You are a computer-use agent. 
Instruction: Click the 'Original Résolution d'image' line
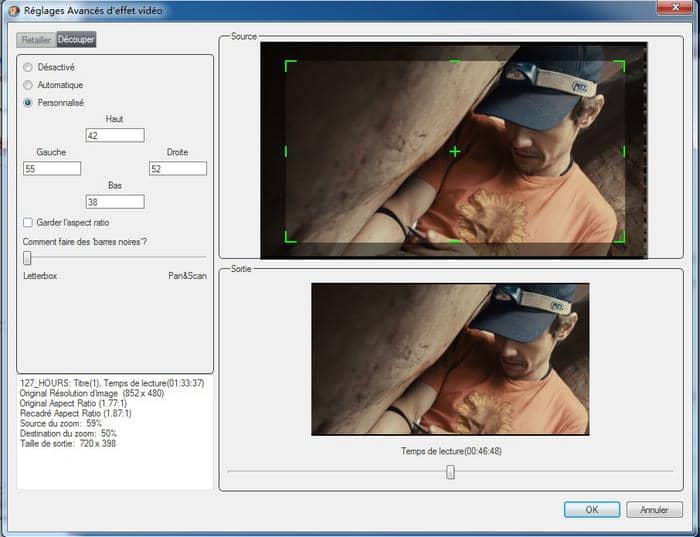(92, 393)
